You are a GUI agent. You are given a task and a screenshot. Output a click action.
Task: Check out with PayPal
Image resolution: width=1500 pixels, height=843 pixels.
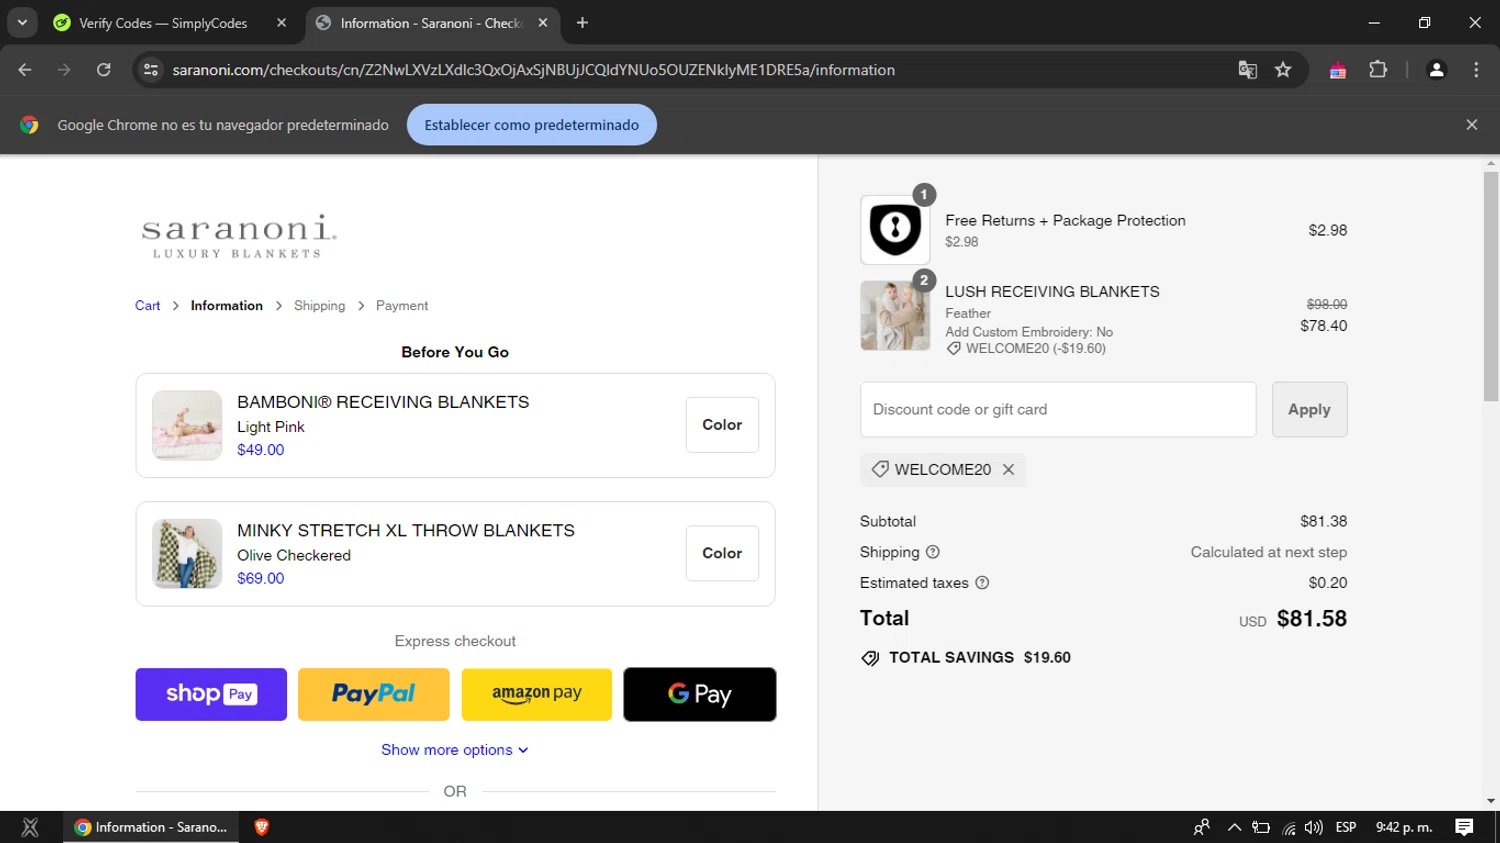(374, 694)
